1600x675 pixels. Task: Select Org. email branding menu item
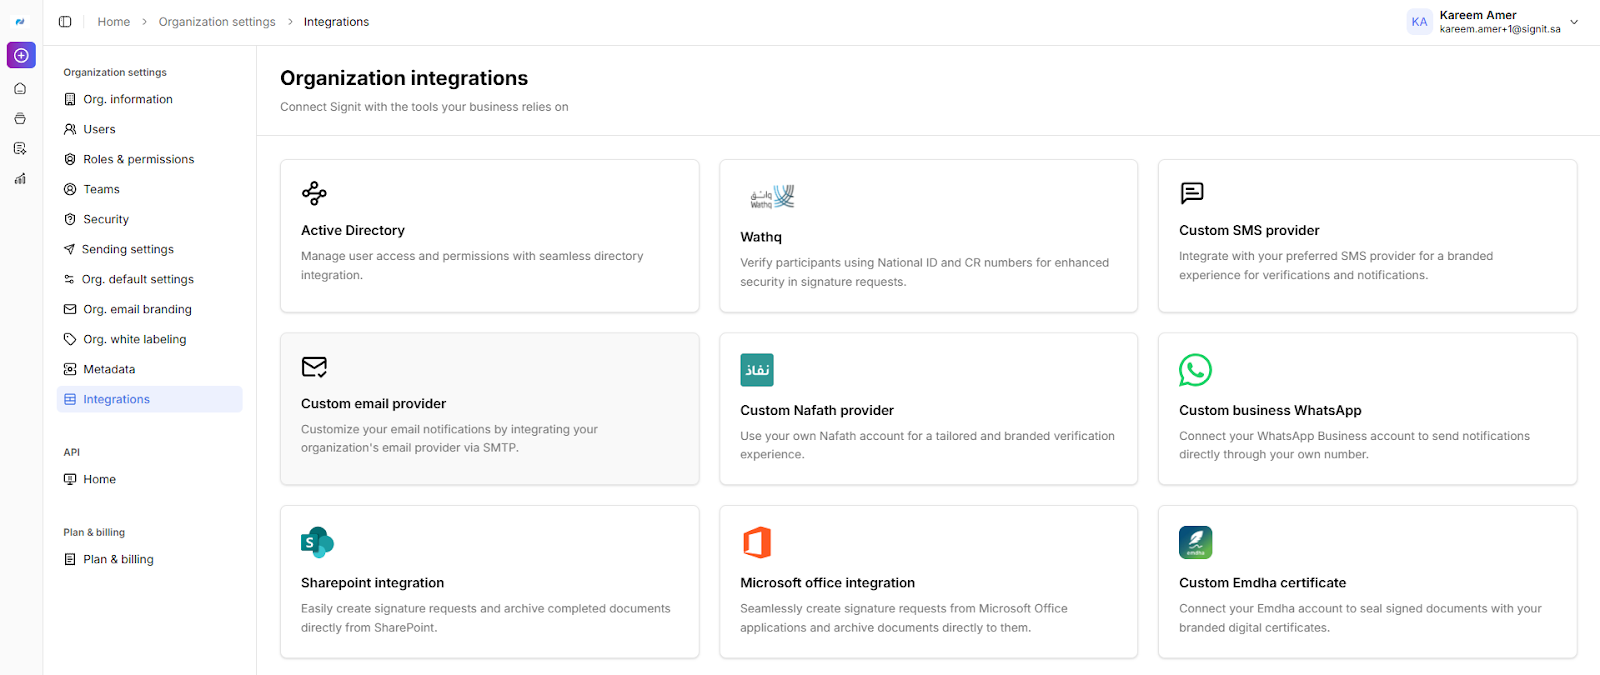(x=137, y=309)
